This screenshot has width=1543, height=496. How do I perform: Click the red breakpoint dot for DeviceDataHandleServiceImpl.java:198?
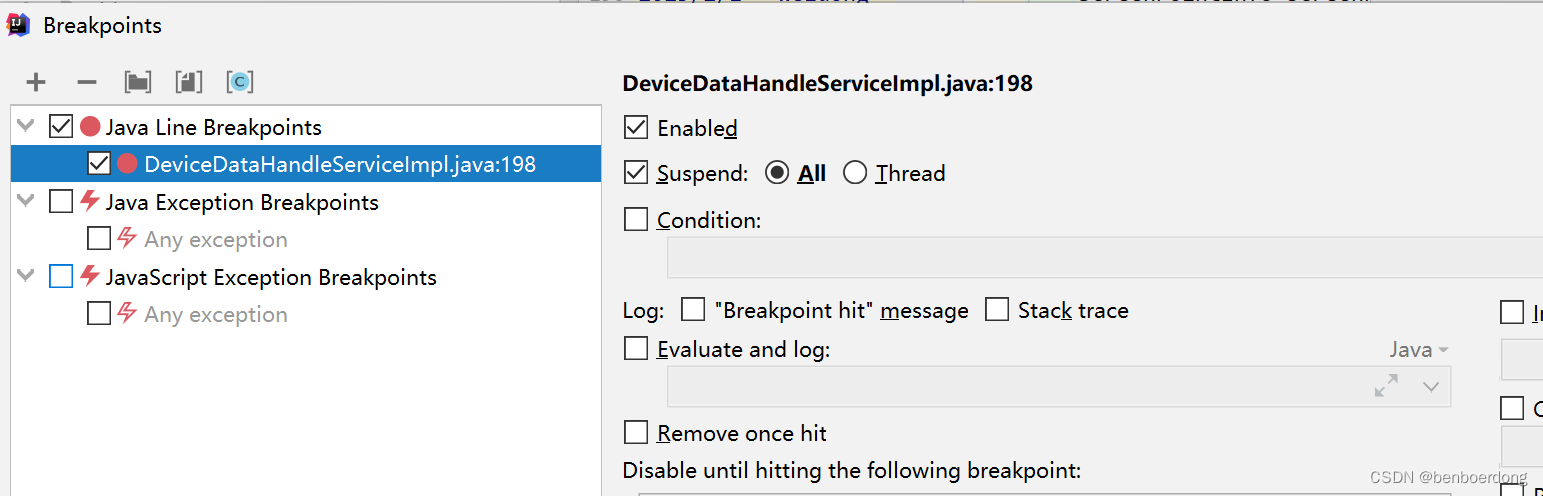tap(127, 164)
